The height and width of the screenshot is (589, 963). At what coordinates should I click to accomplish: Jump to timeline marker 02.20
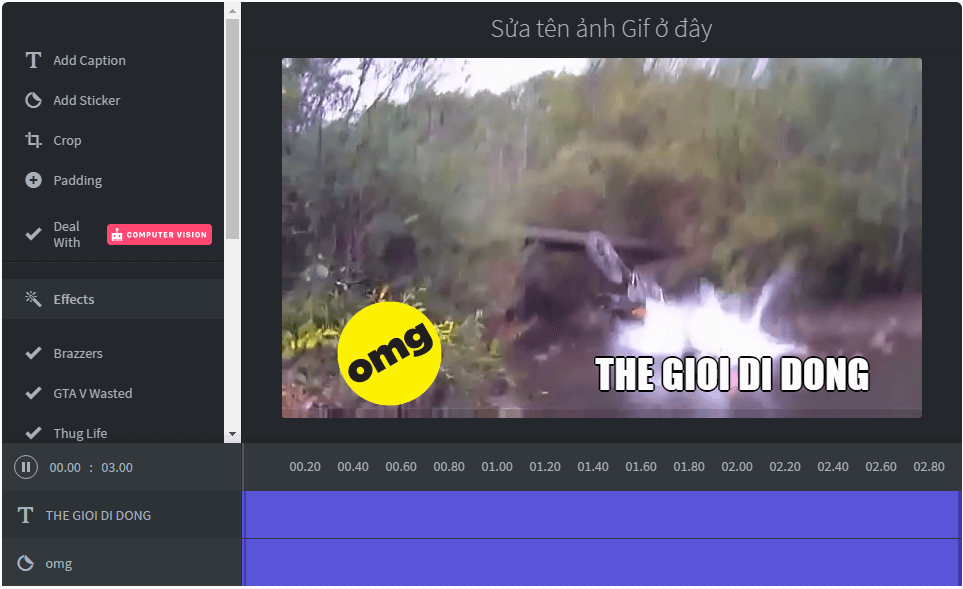pos(785,467)
